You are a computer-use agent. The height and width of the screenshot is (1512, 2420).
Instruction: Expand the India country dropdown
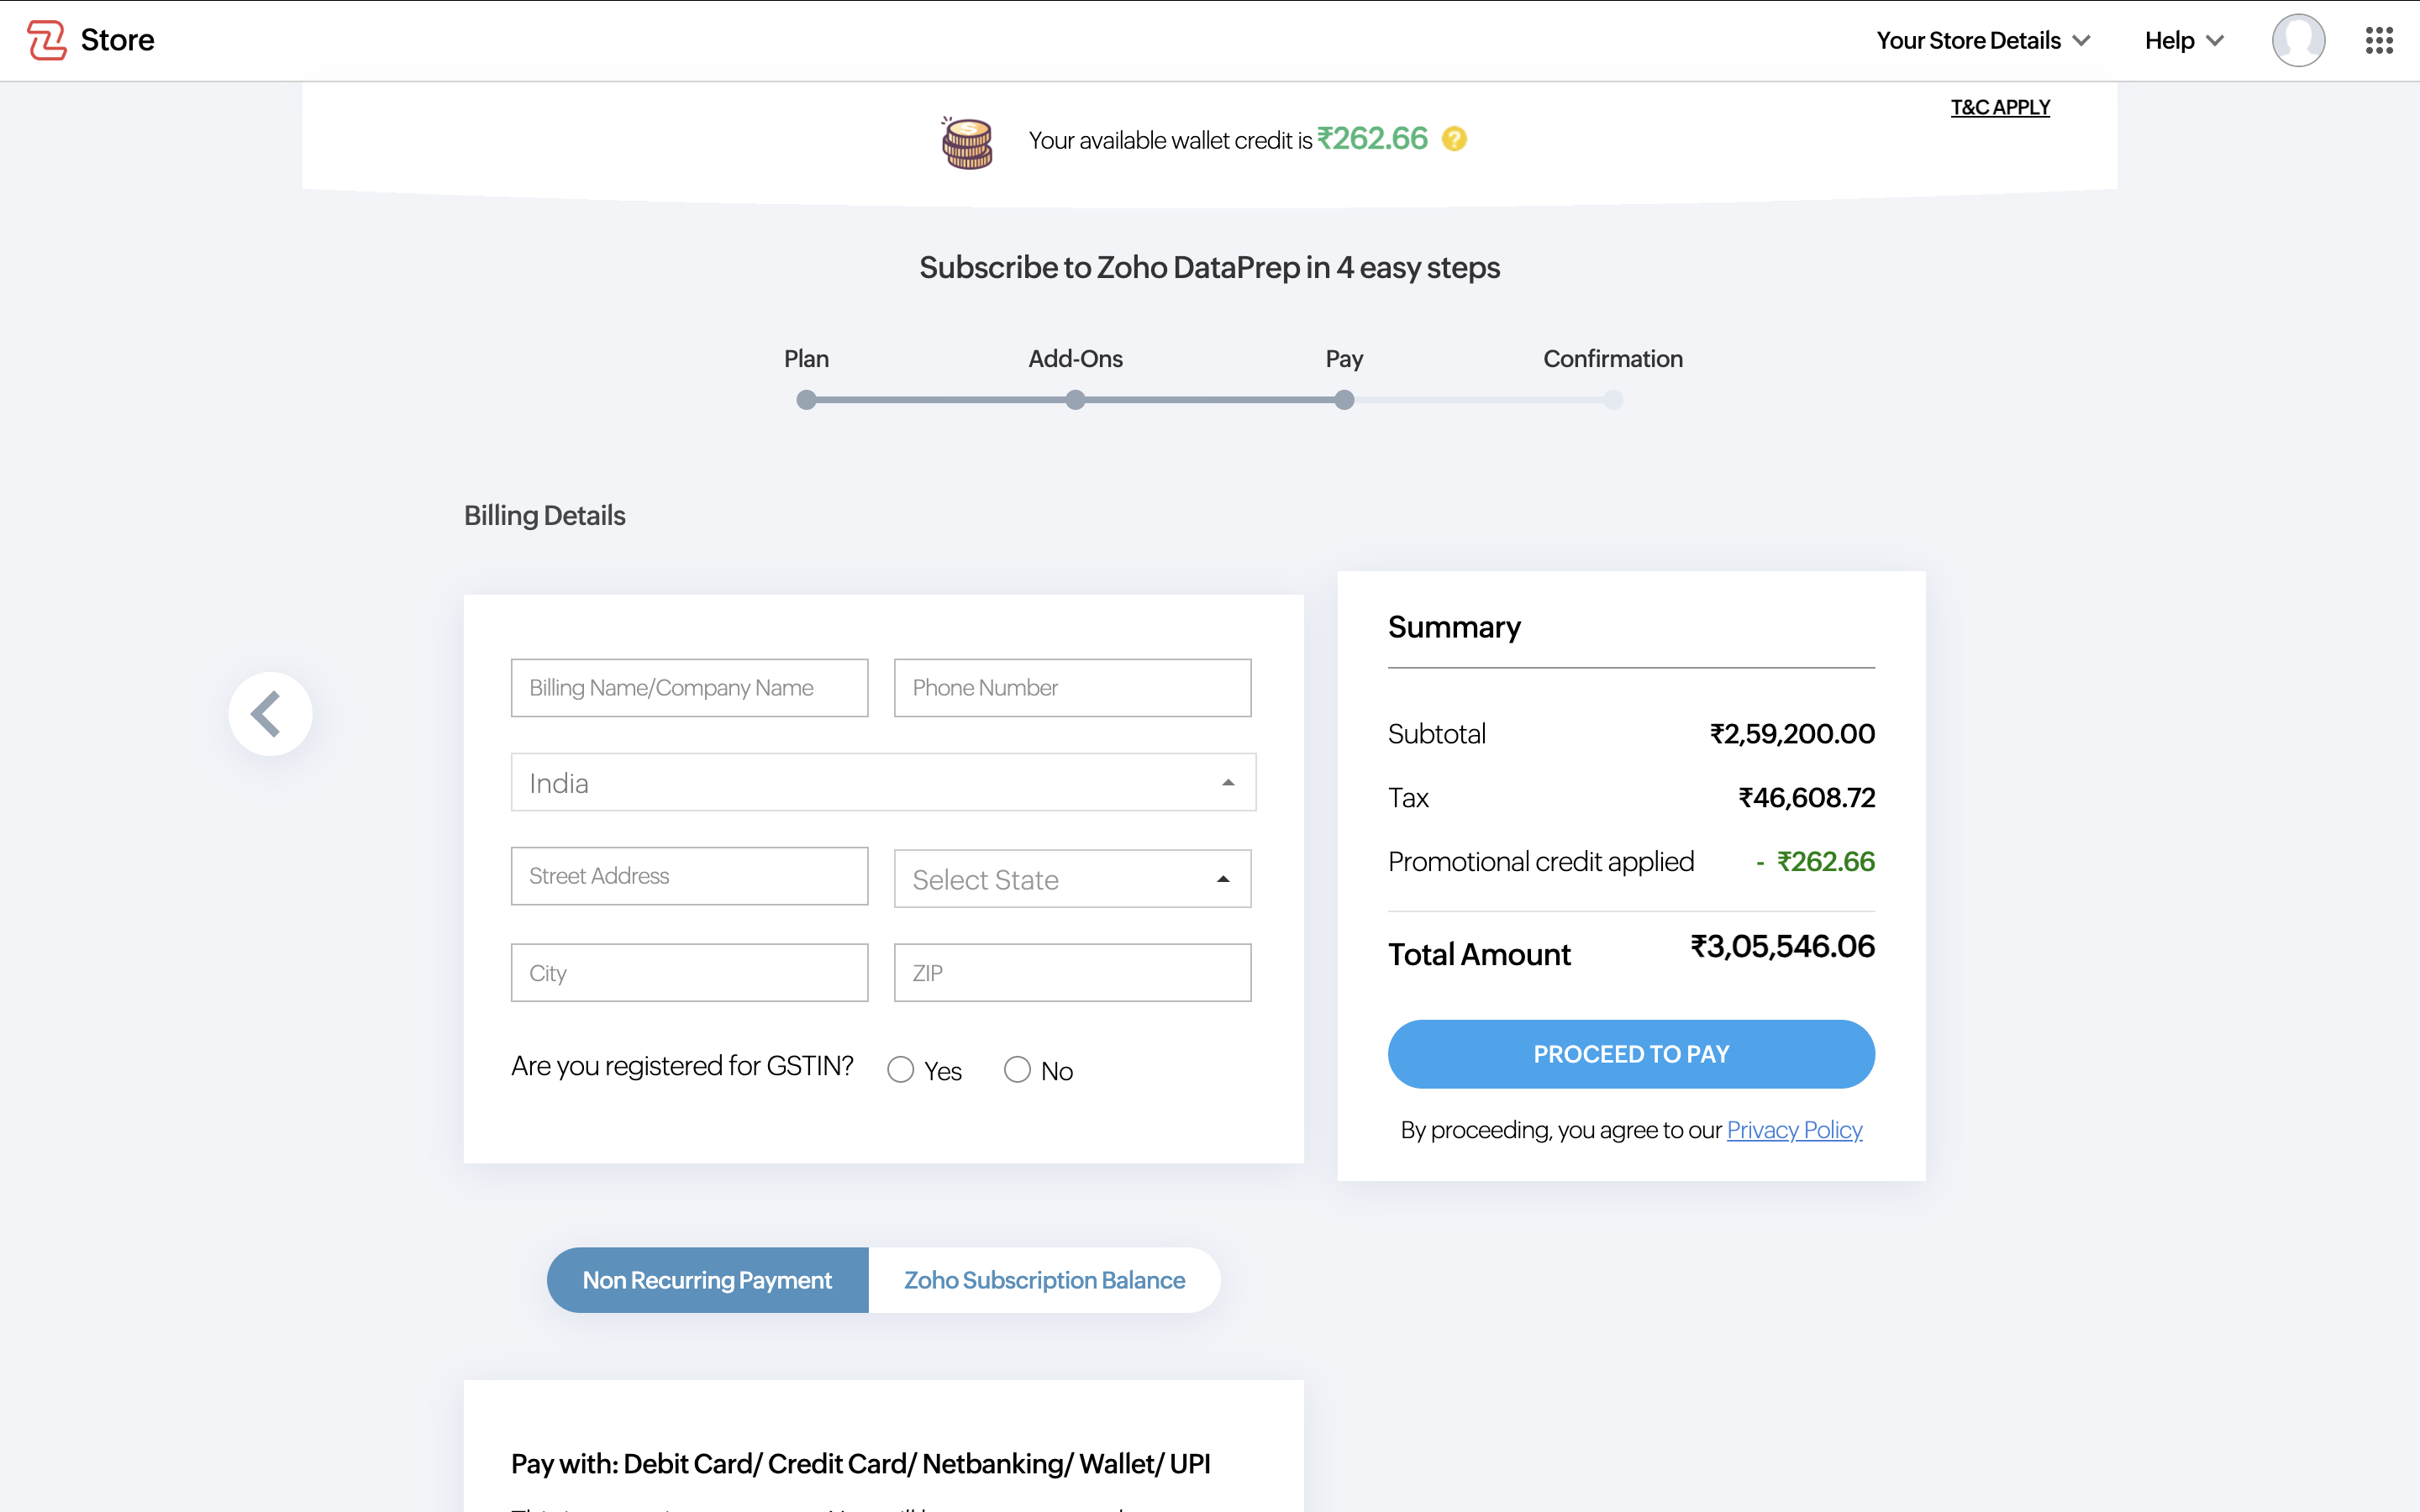click(x=883, y=783)
